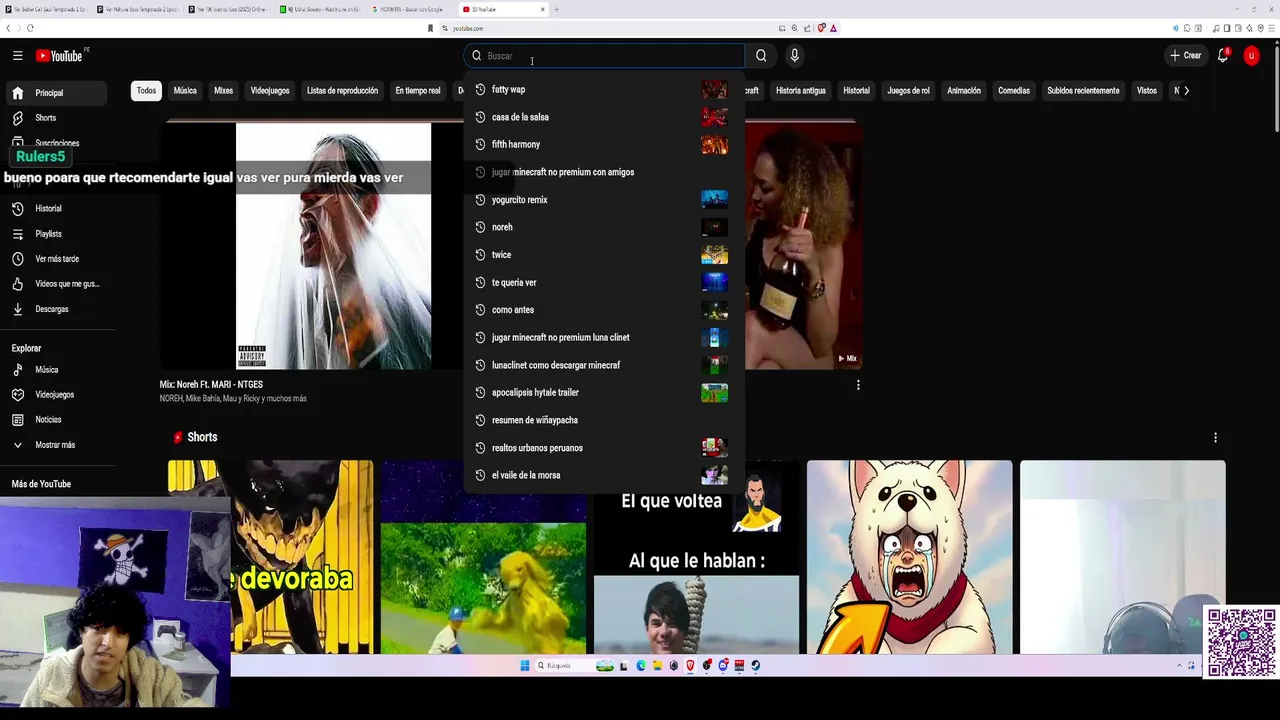
Task: Open Principal in the sidebar
Action: [55, 93]
